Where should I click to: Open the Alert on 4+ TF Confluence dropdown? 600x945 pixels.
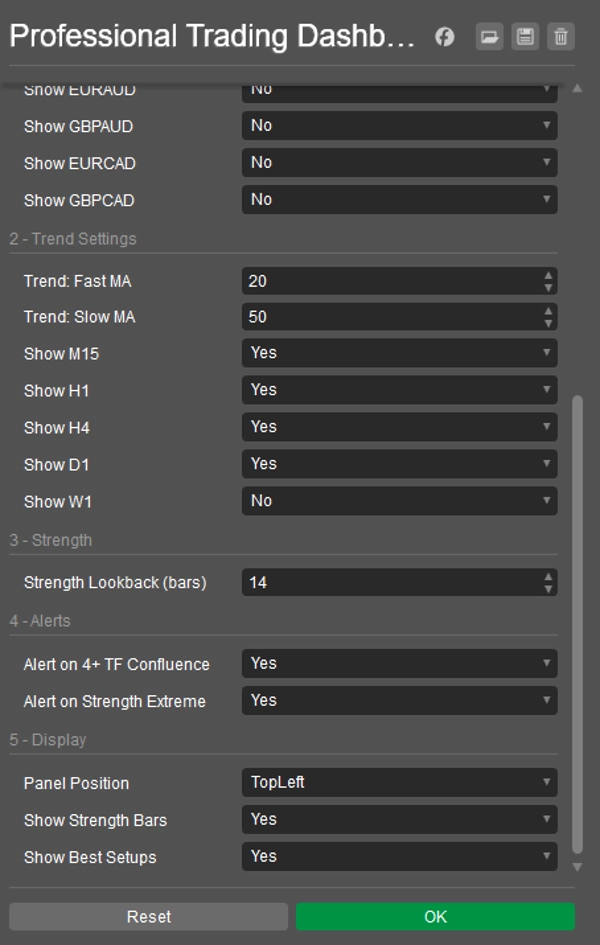pos(399,664)
